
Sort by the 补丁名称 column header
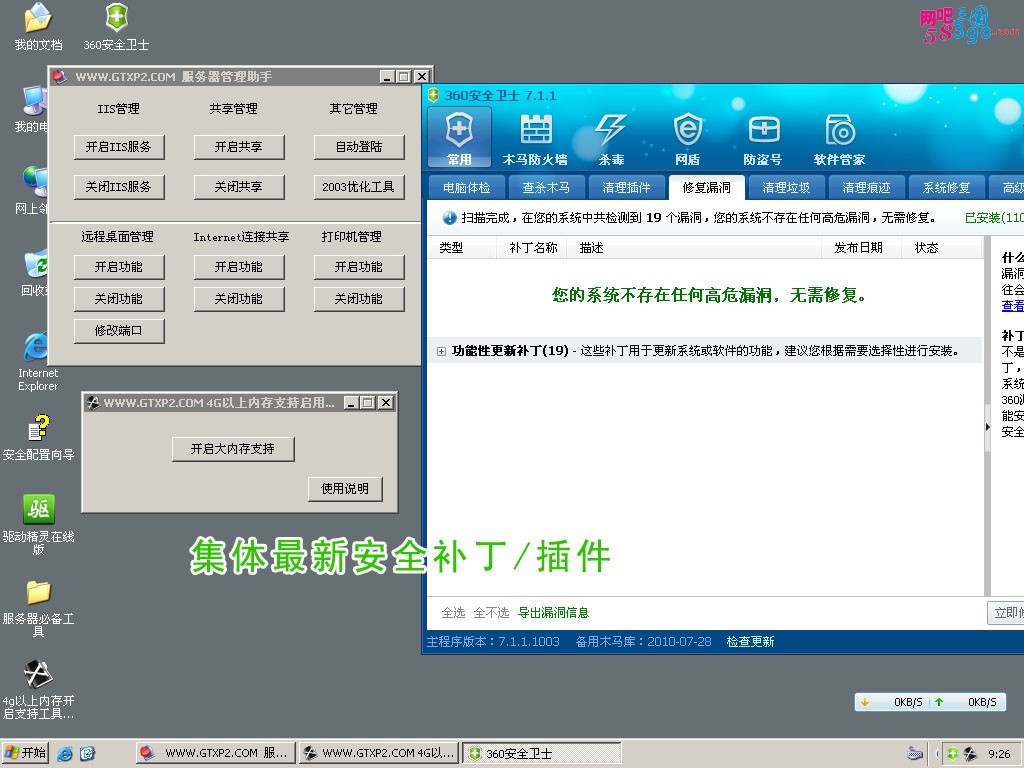point(534,248)
